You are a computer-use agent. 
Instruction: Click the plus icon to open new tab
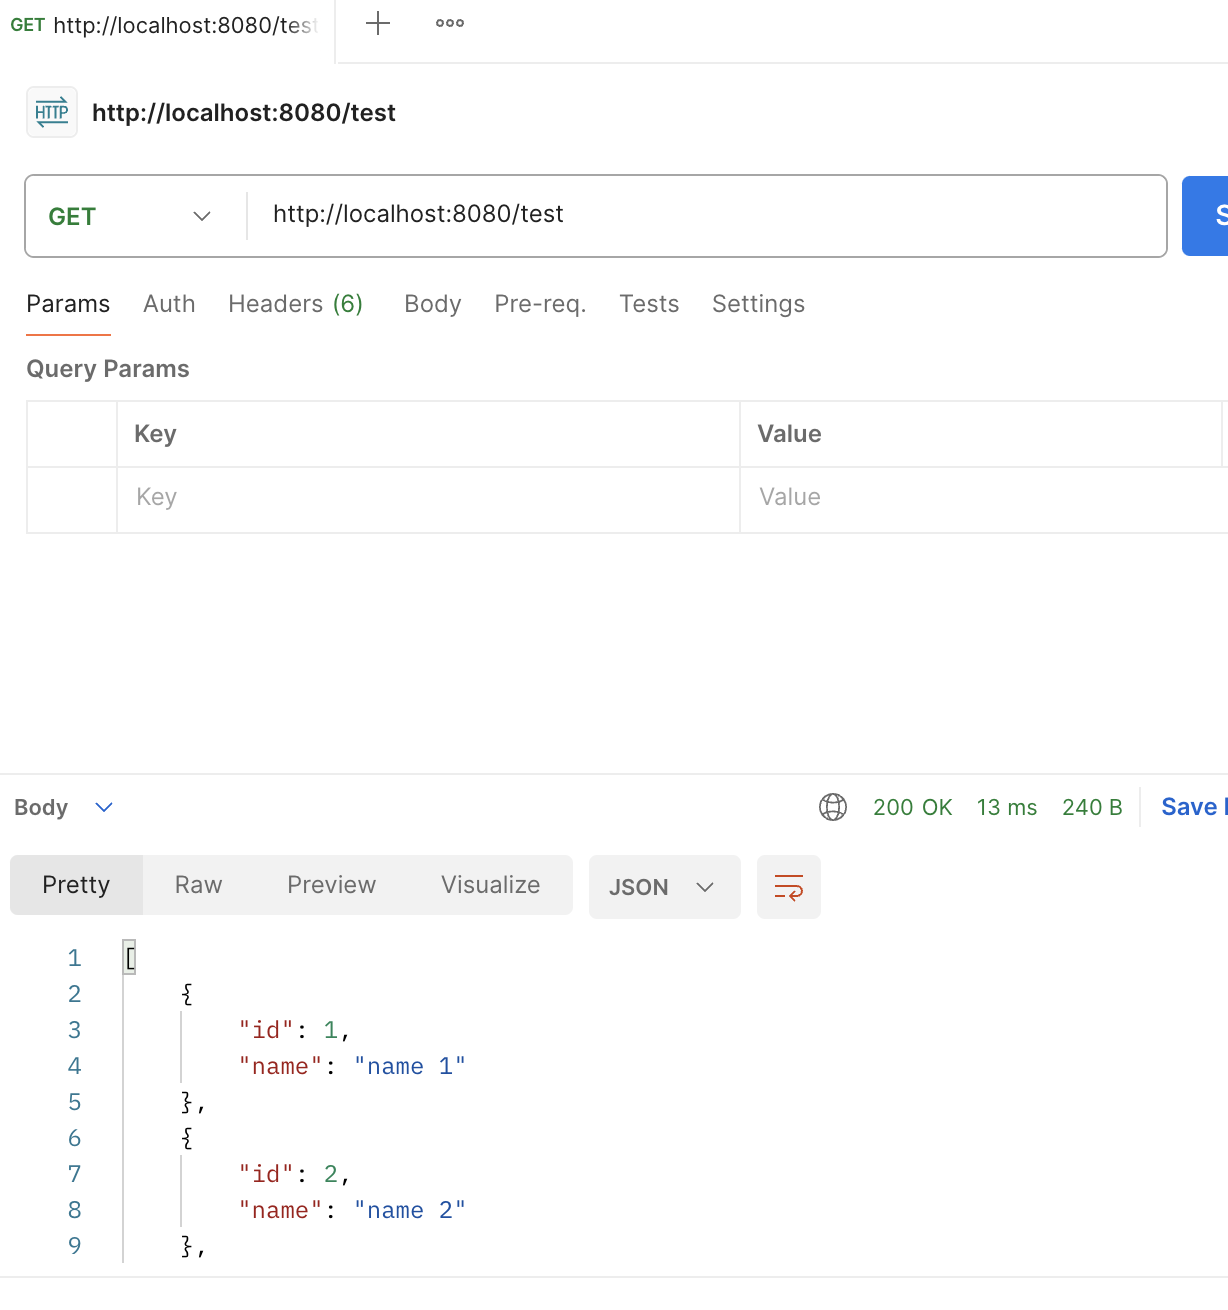[378, 24]
